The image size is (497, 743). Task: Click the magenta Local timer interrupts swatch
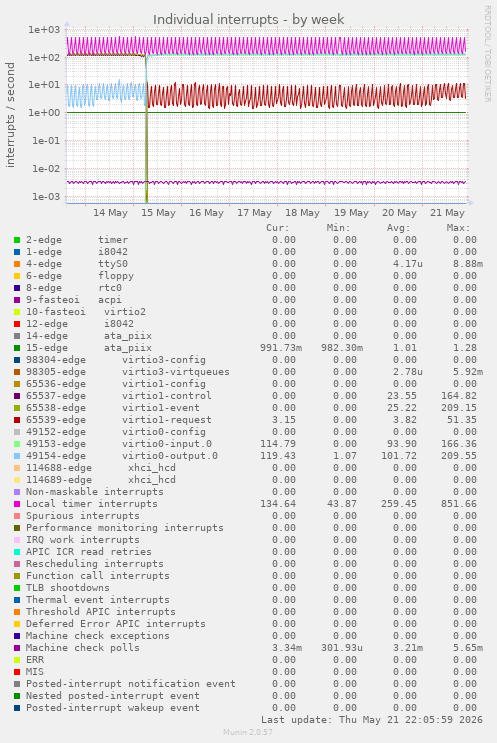(17, 504)
